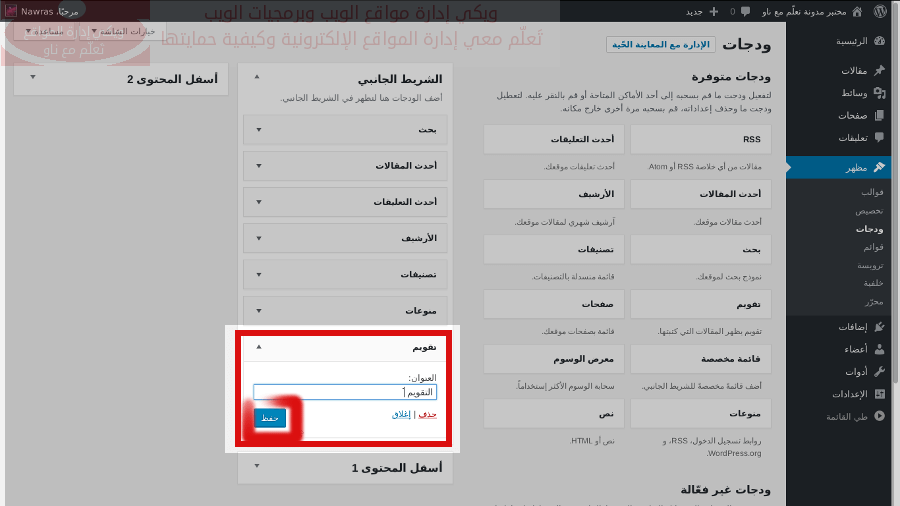Expand the Content Bottom 2 (أسفل المحتوى 2) area
The width and height of the screenshot is (900, 506).
point(34,78)
